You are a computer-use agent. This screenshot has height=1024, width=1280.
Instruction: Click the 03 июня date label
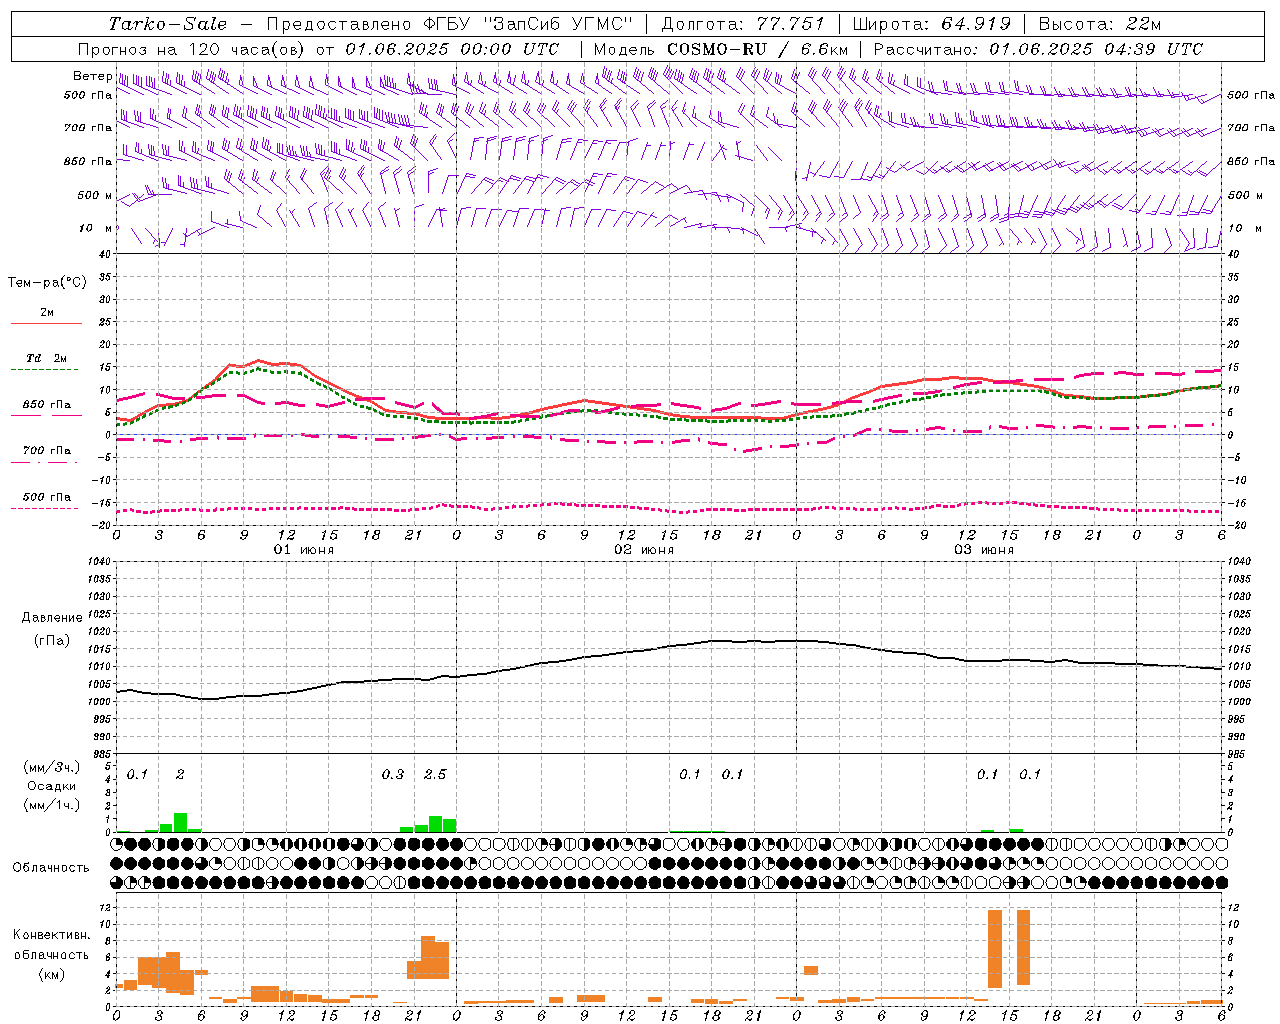(x=984, y=550)
